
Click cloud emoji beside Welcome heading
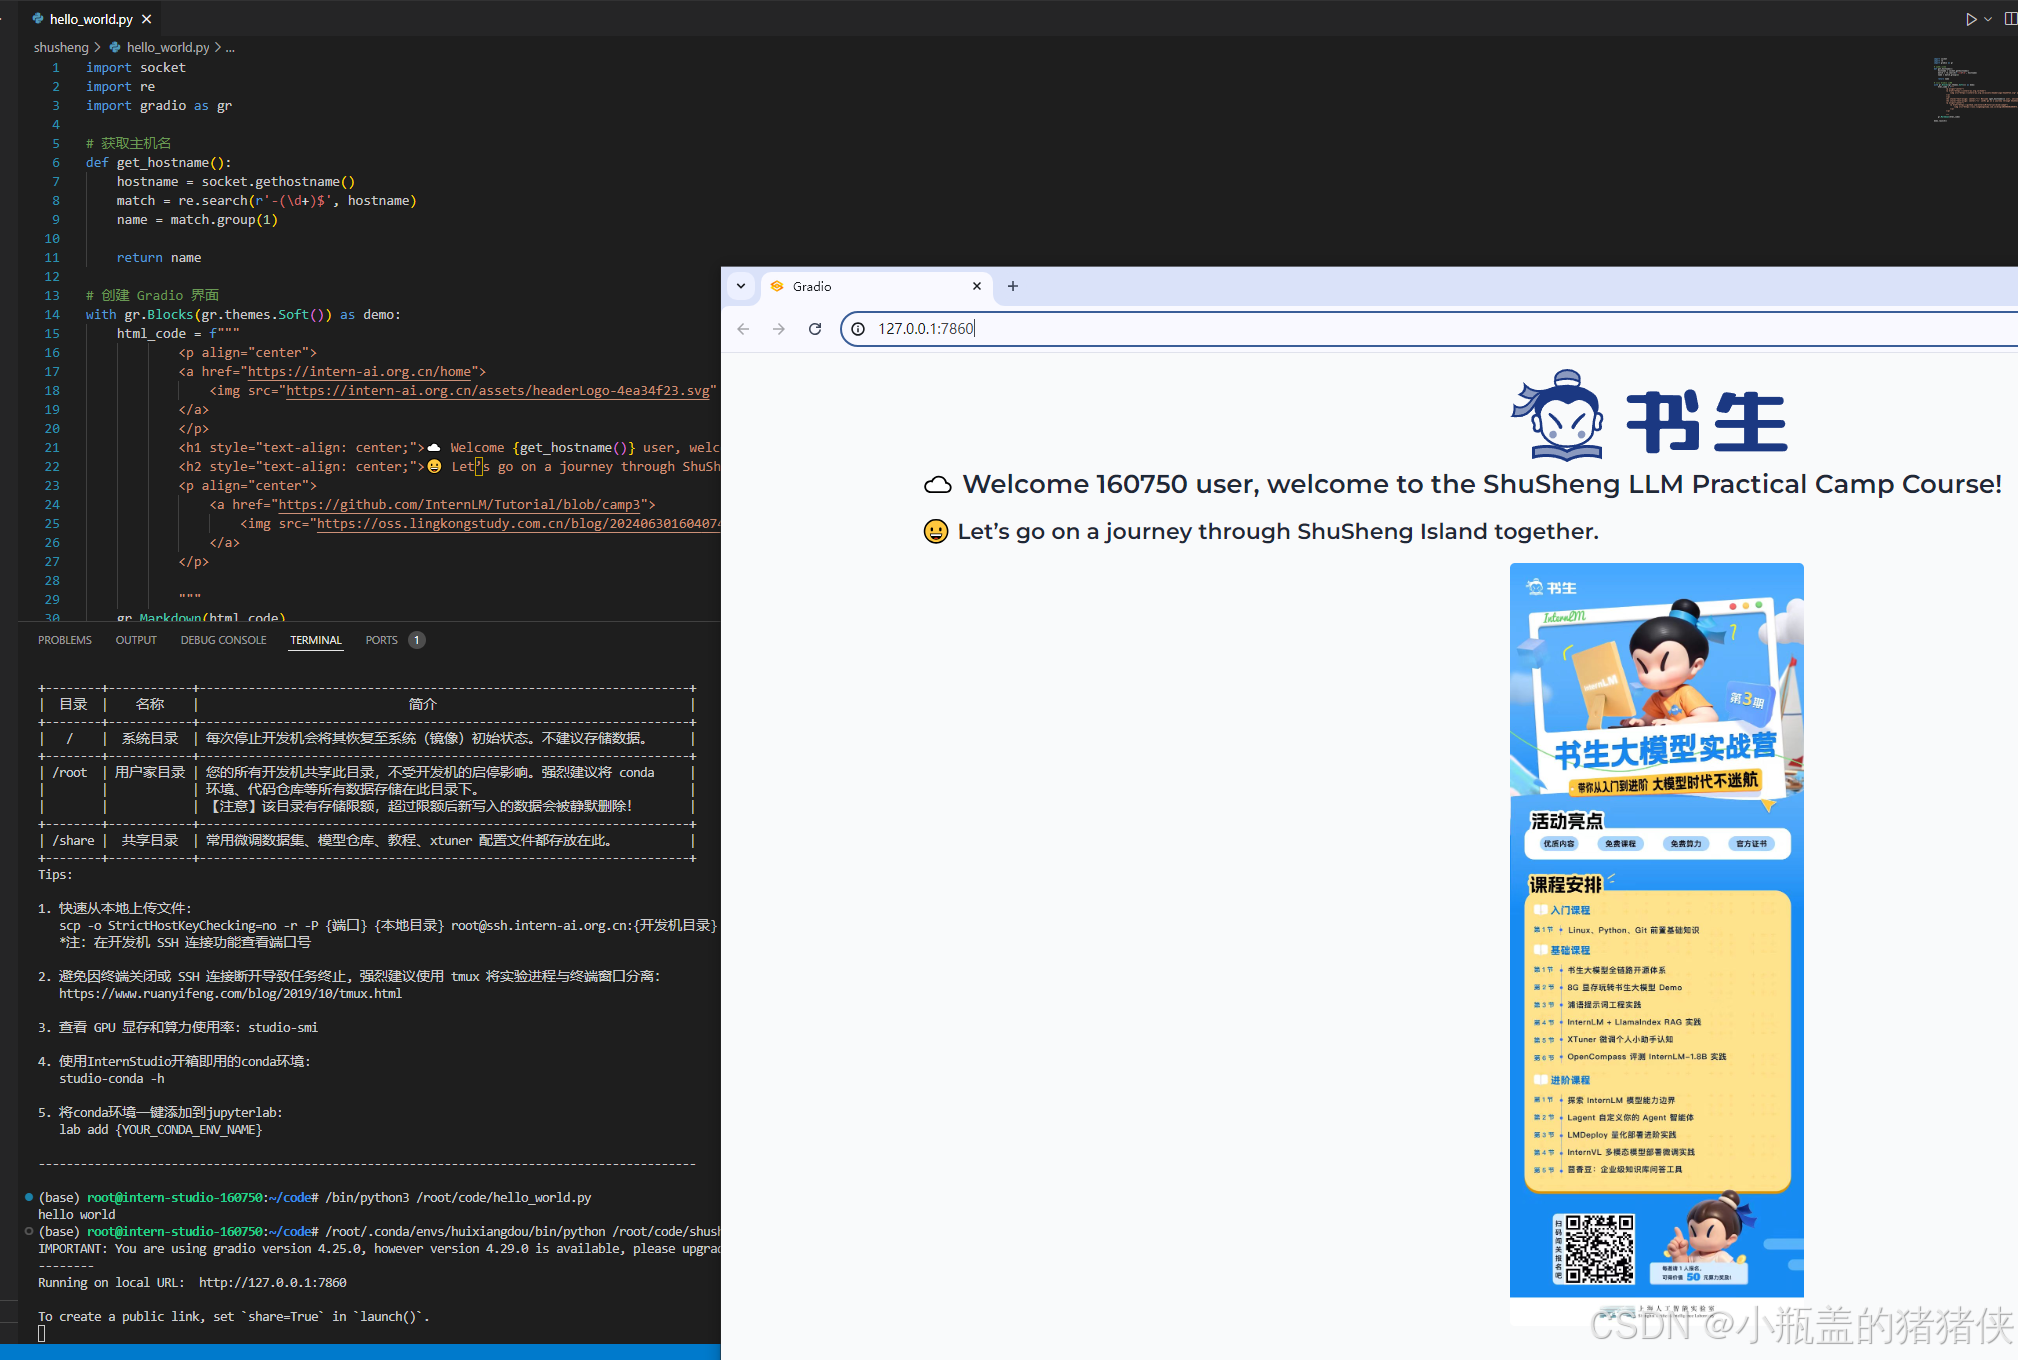coord(937,486)
